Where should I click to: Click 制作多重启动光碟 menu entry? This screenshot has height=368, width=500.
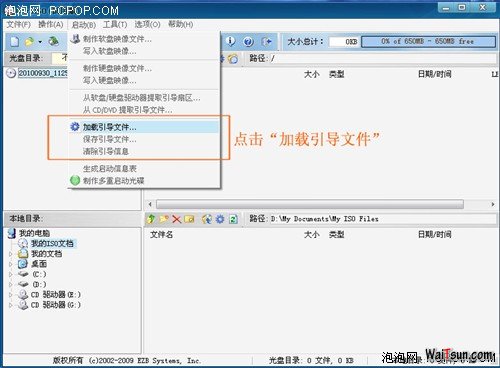[144, 181]
